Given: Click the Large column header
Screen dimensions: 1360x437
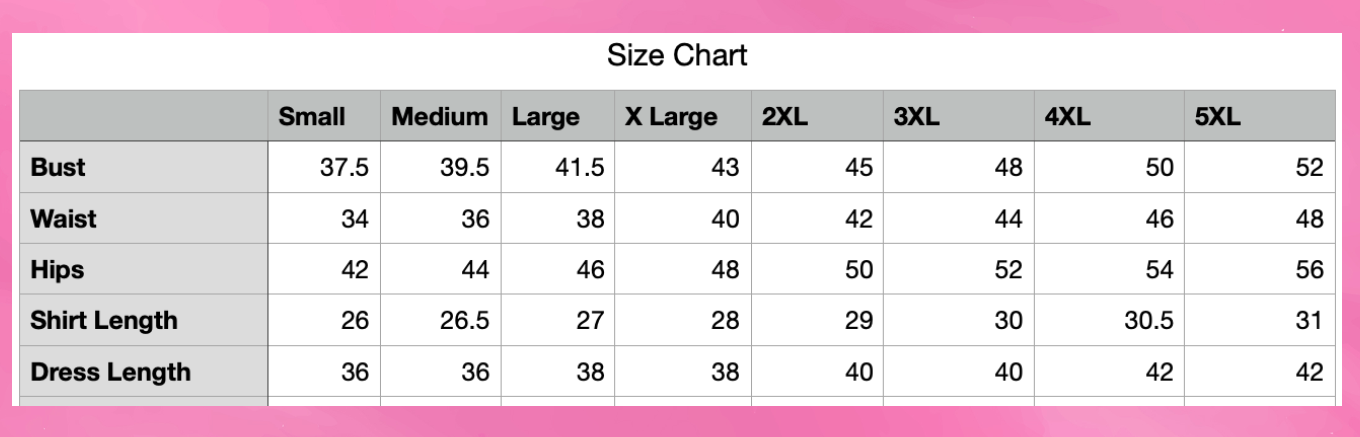Looking at the screenshot, I should click(546, 117).
